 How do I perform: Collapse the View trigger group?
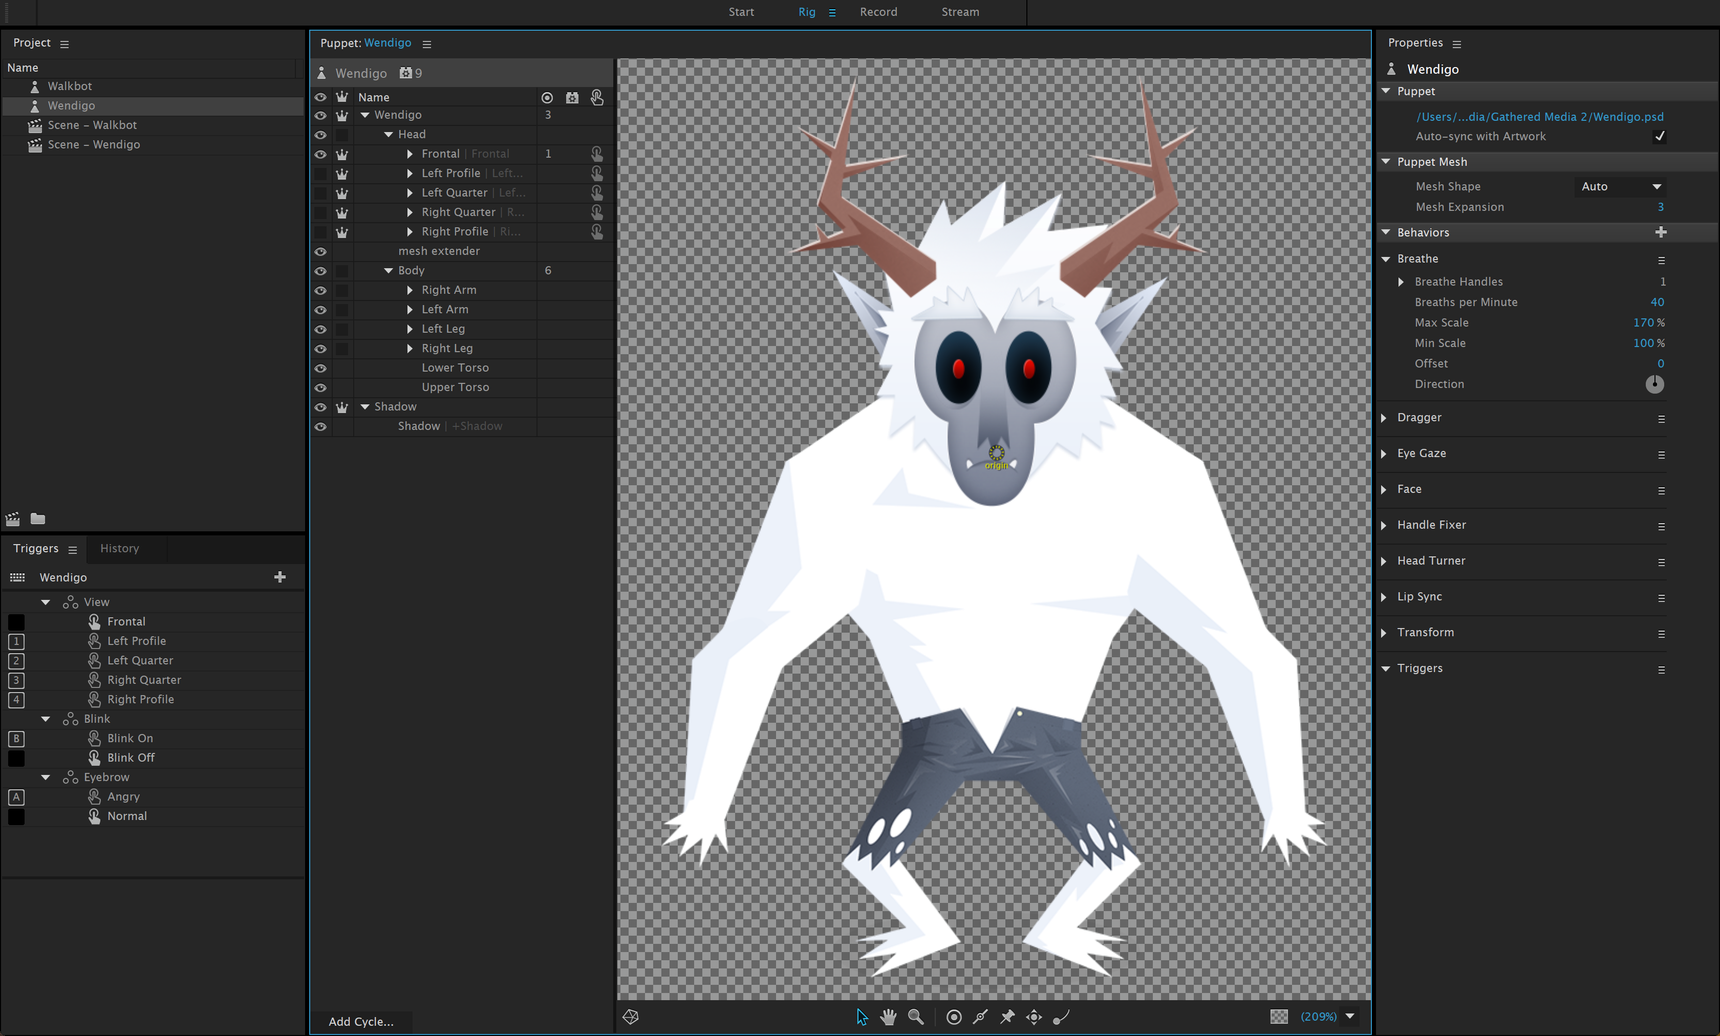[46, 602]
